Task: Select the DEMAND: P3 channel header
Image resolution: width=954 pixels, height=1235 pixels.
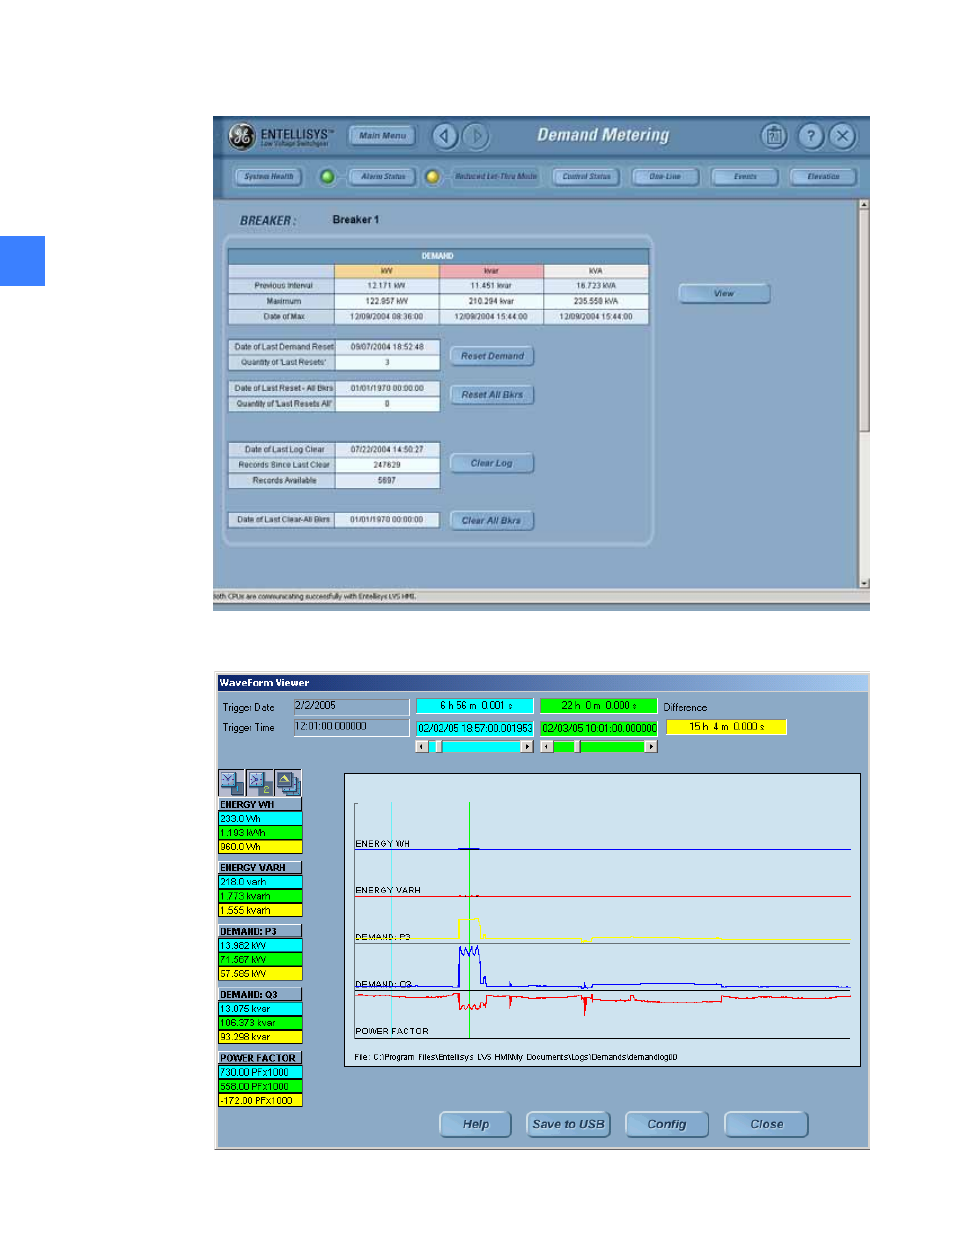Action: tap(260, 931)
